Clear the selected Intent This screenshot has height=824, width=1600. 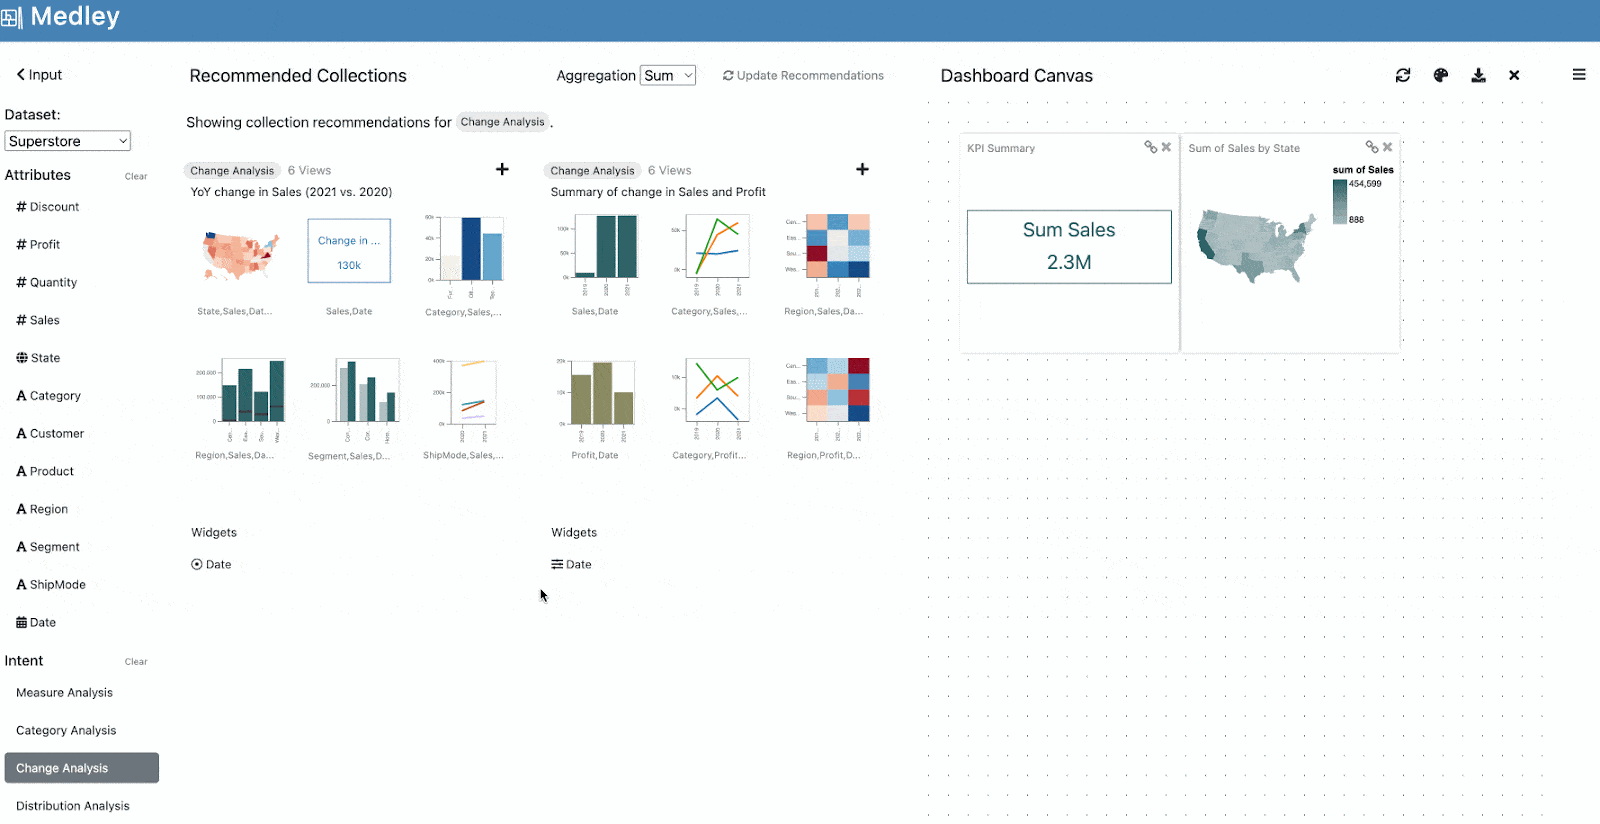(x=136, y=662)
